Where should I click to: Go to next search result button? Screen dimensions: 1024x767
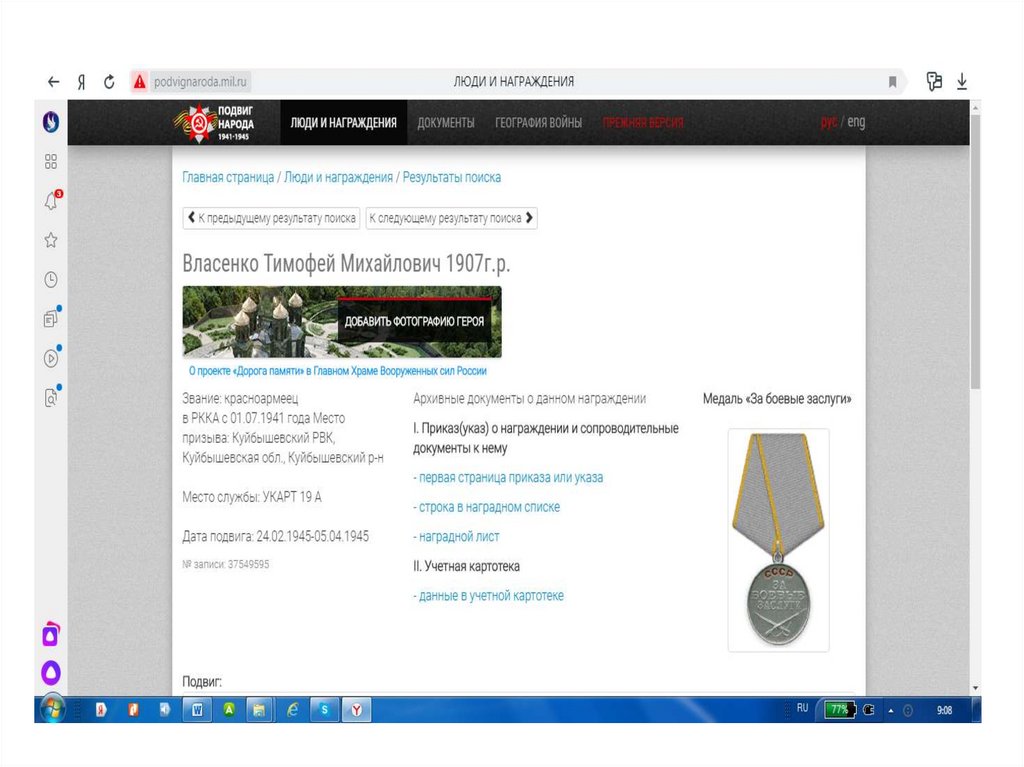pyautogui.click(x=451, y=218)
